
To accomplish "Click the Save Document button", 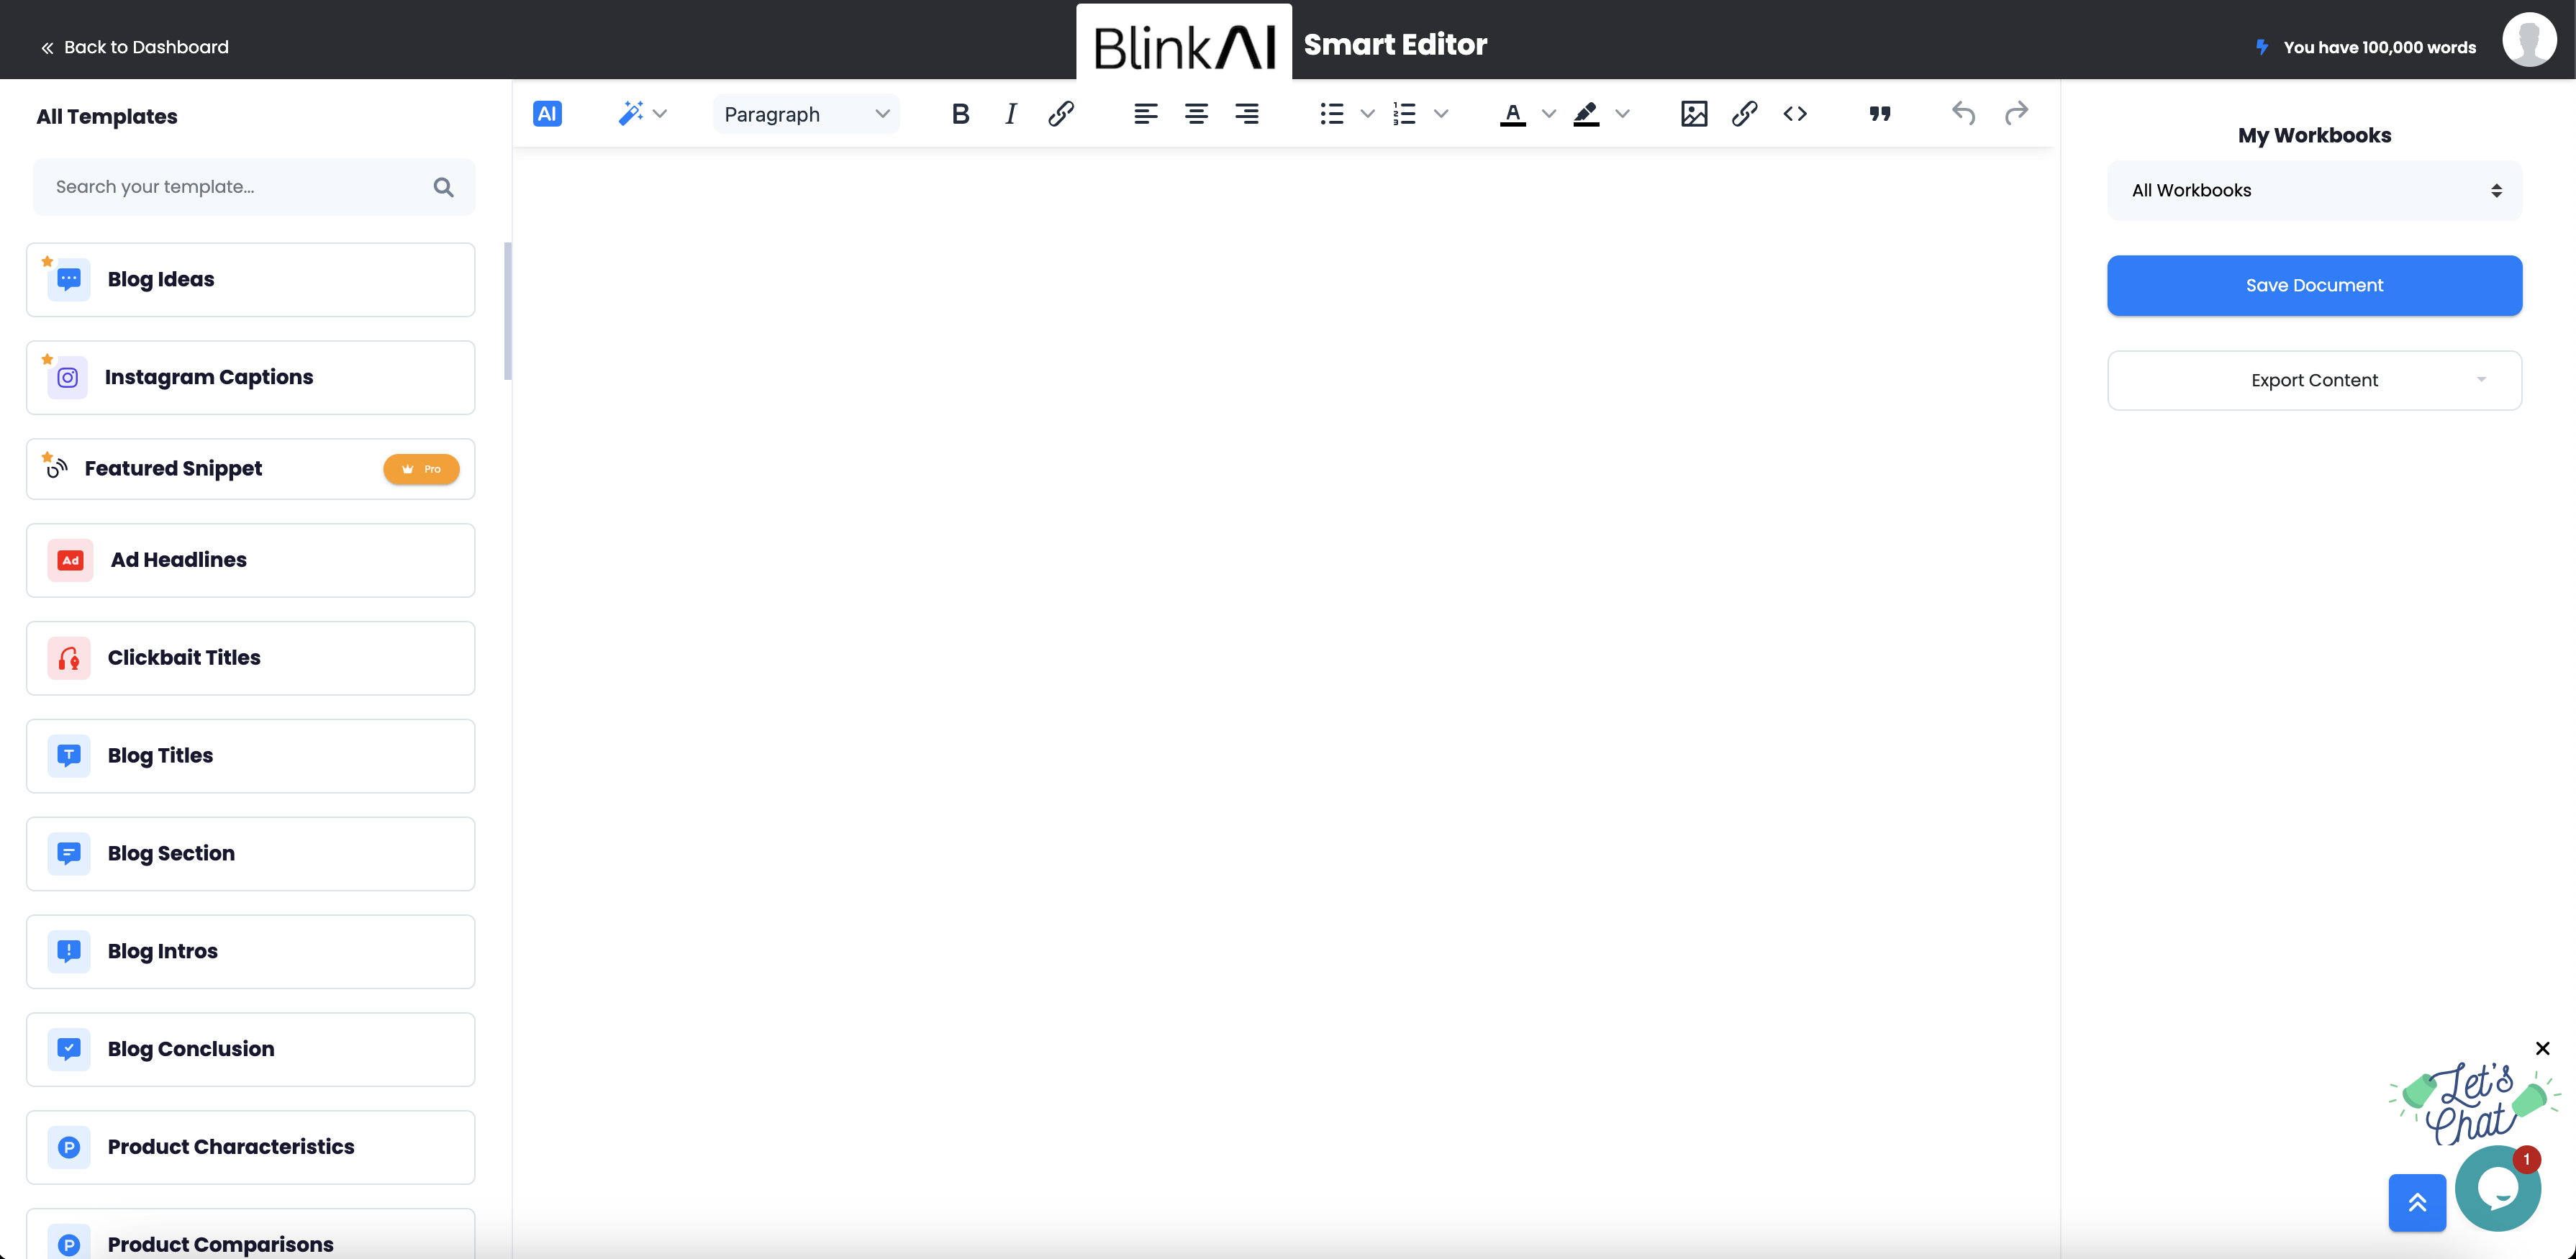I will [2314, 285].
